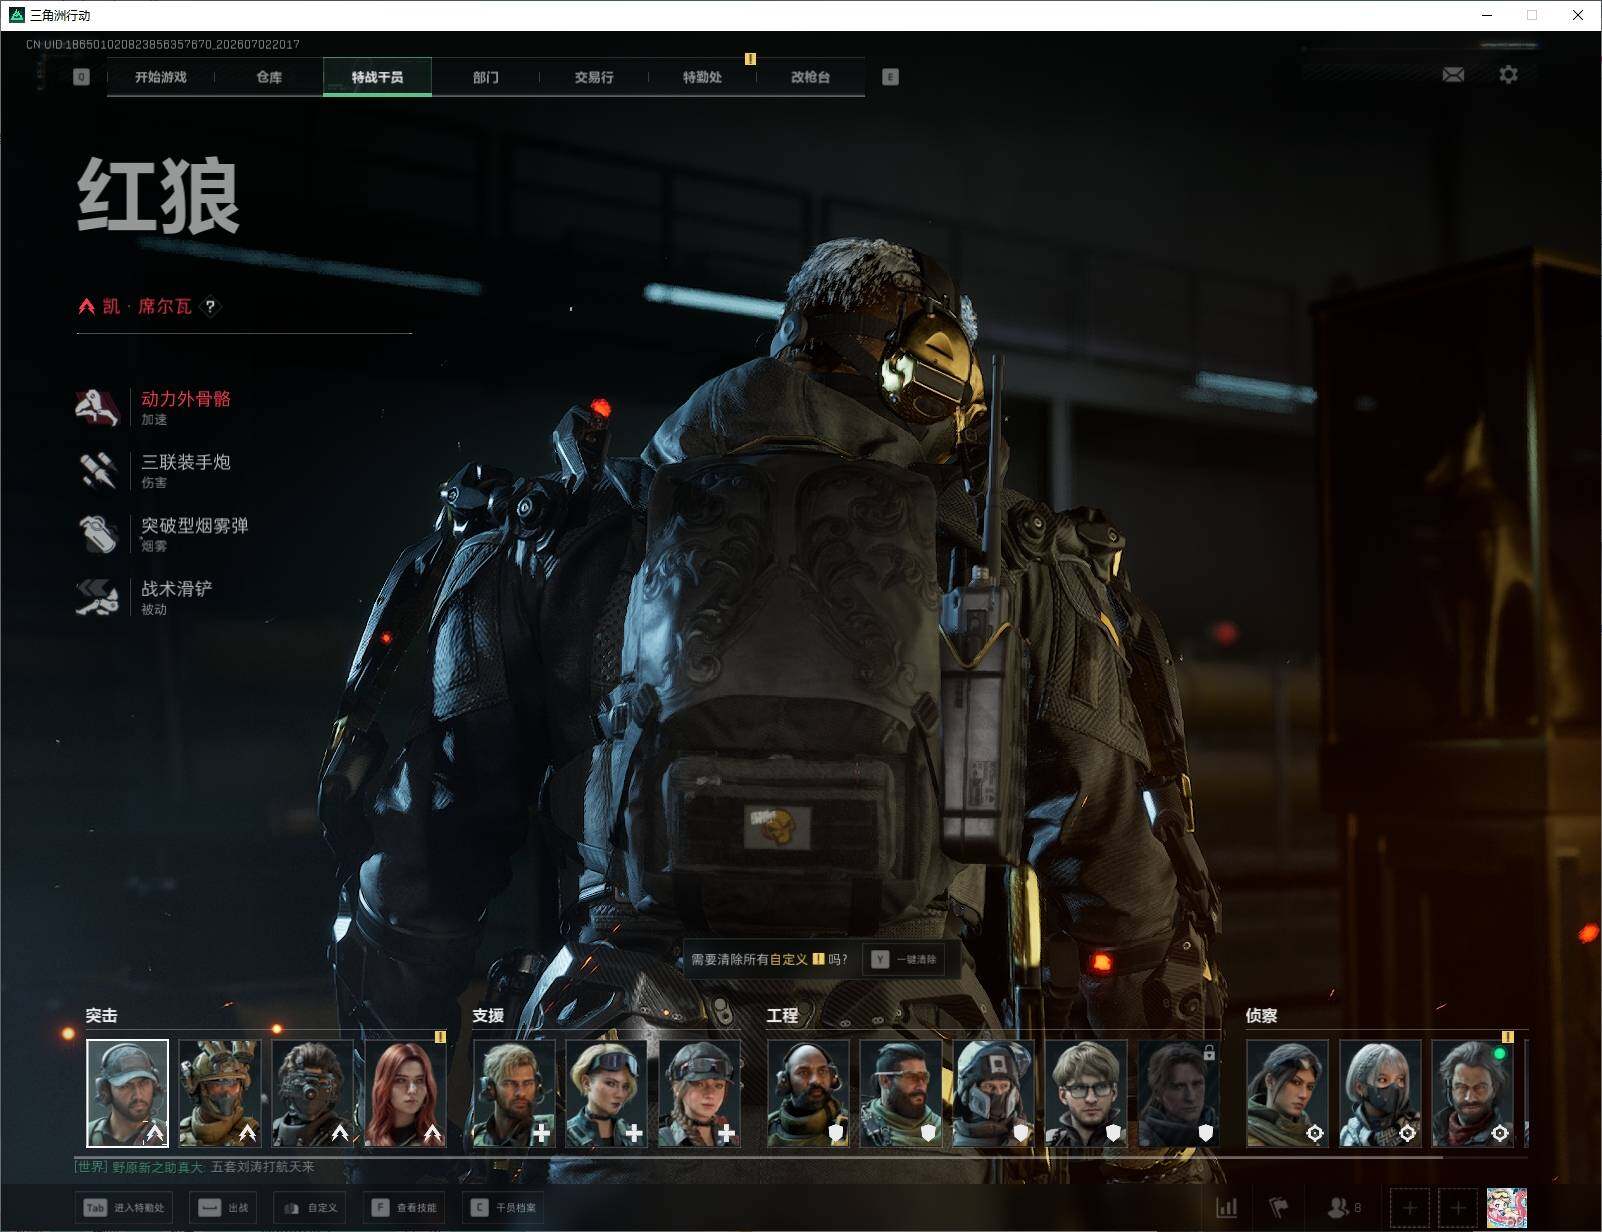The image size is (1602, 1232).
Task: Select the 战术滑铲 passive skill icon
Action: (x=98, y=597)
